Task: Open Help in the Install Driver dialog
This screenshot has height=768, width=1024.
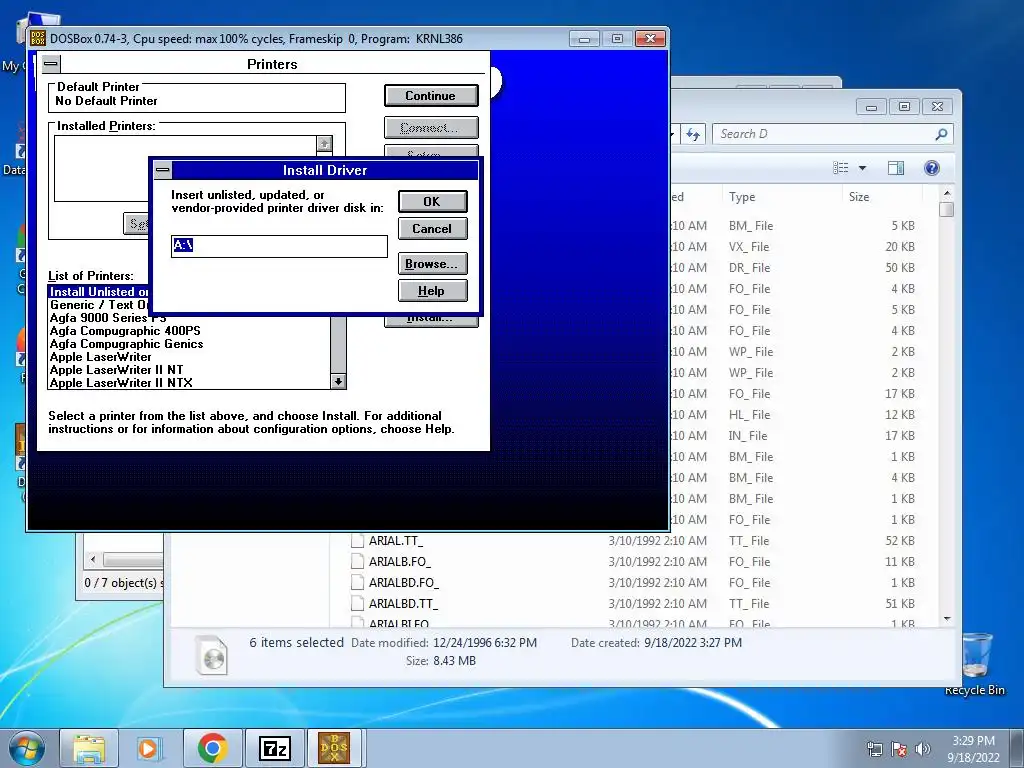Action: click(x=432, y=291)
